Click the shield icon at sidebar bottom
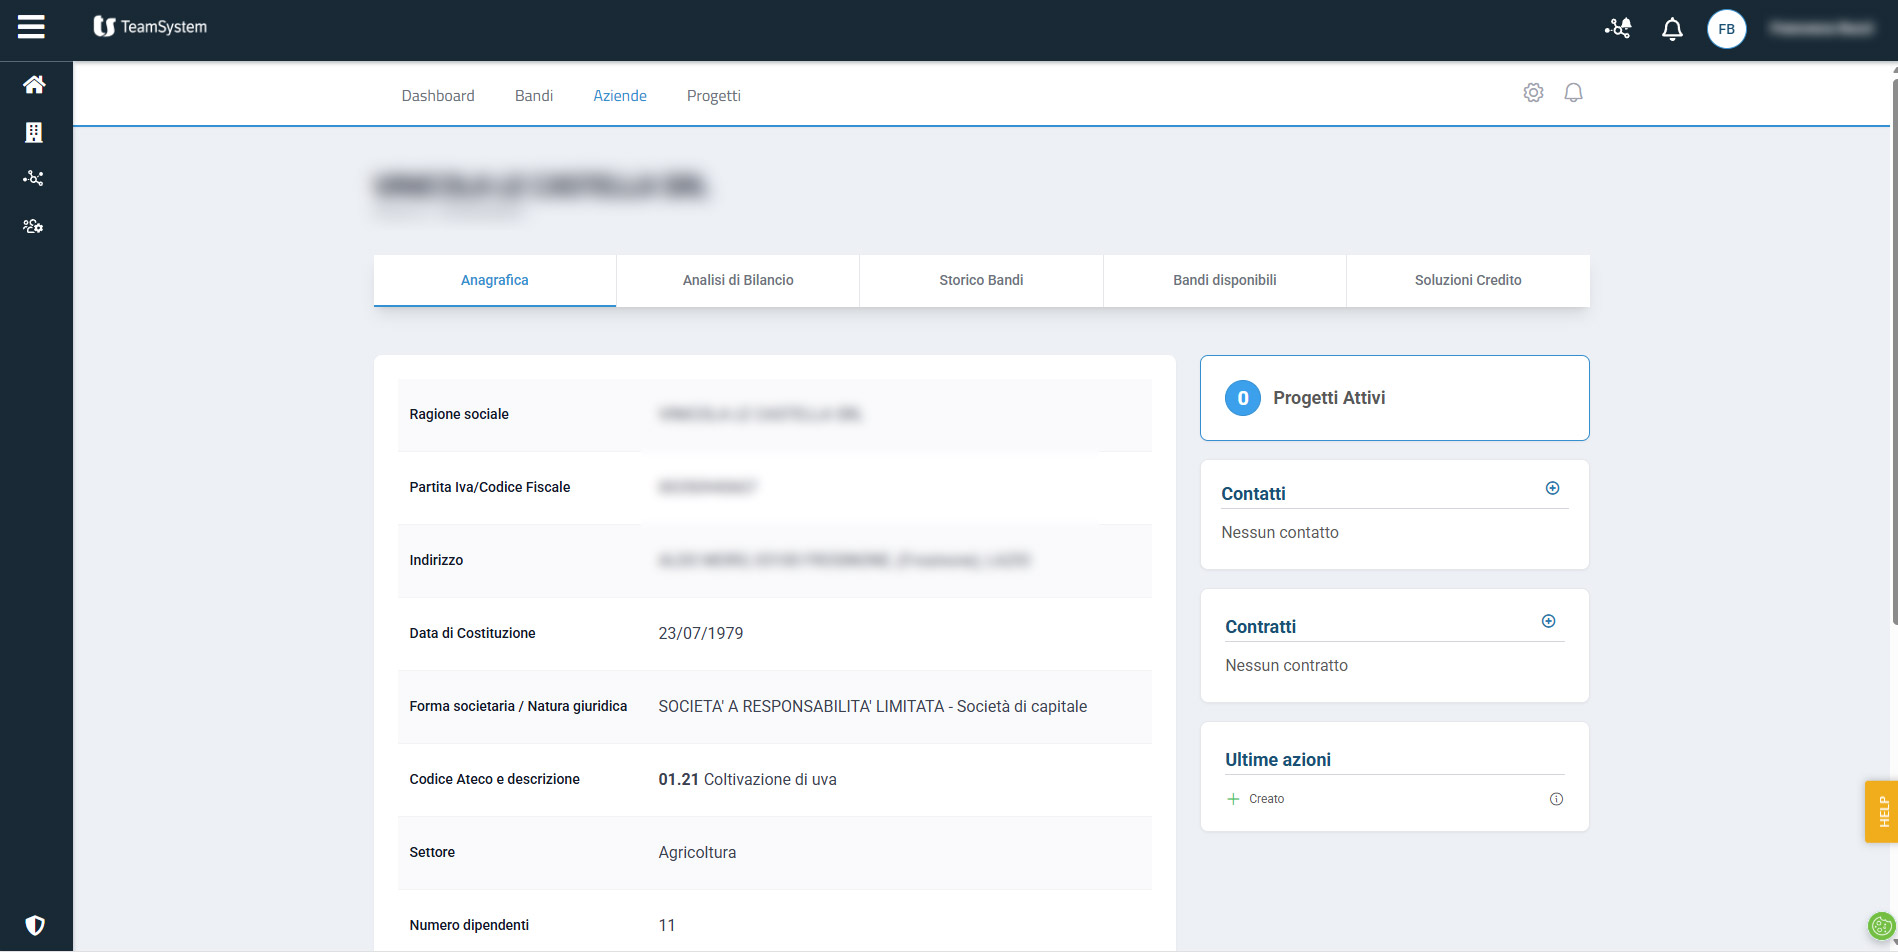Screen dimensions: 1898x952 35,925
